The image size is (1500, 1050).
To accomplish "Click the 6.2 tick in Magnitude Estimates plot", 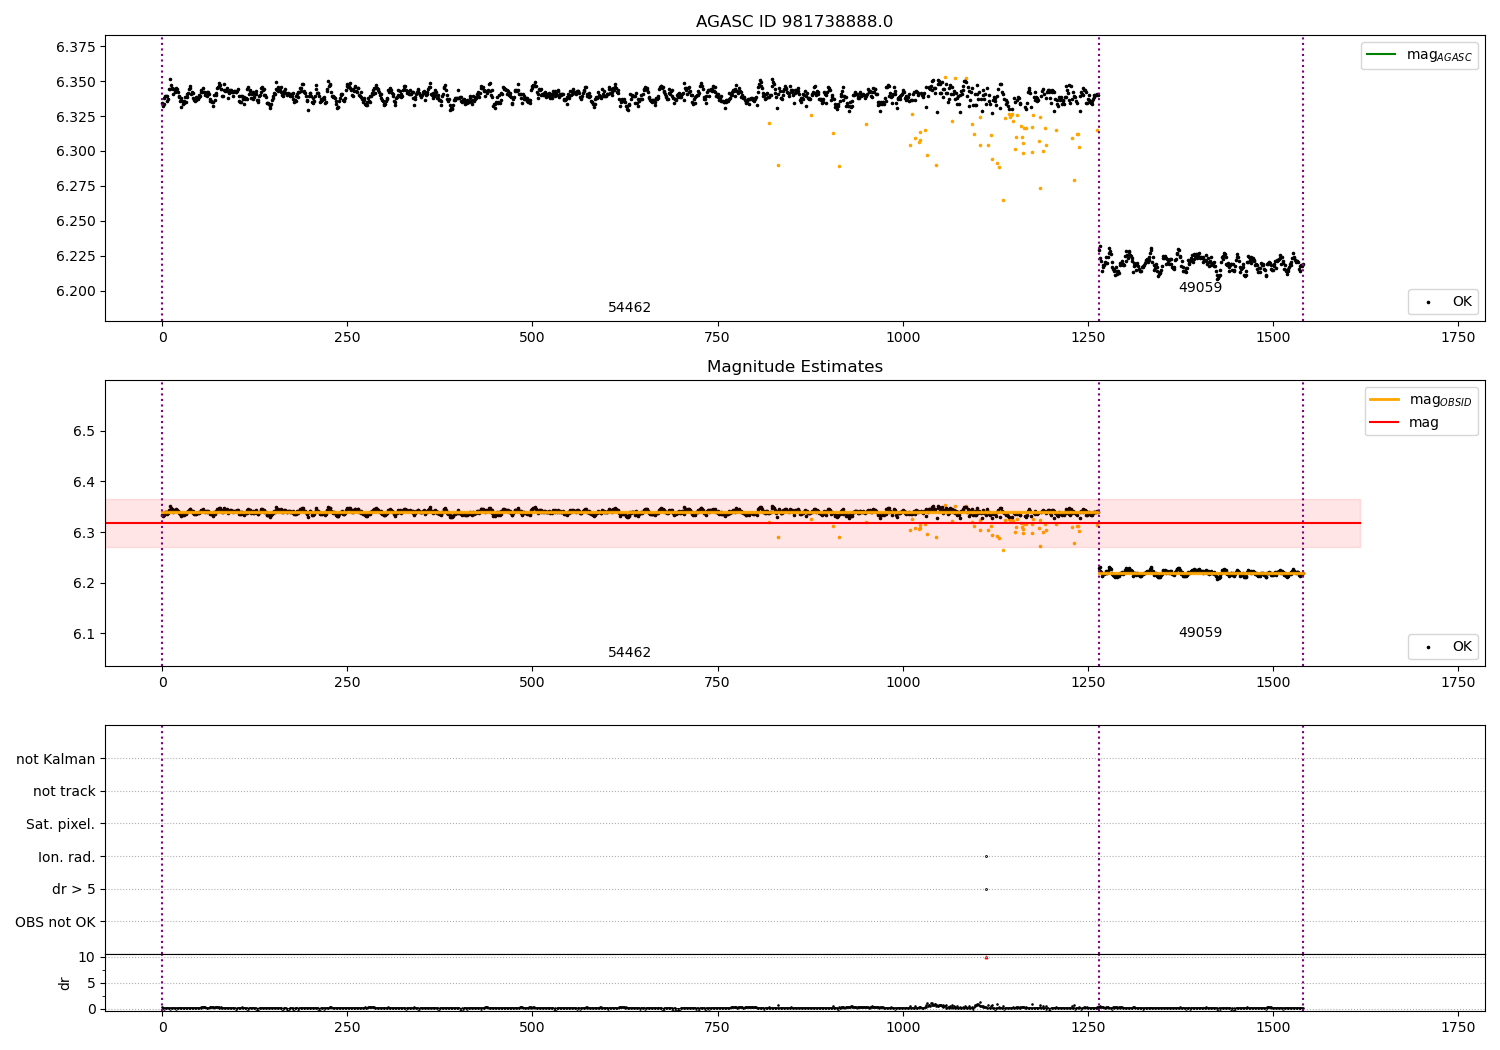I will [x=83, y=583].
